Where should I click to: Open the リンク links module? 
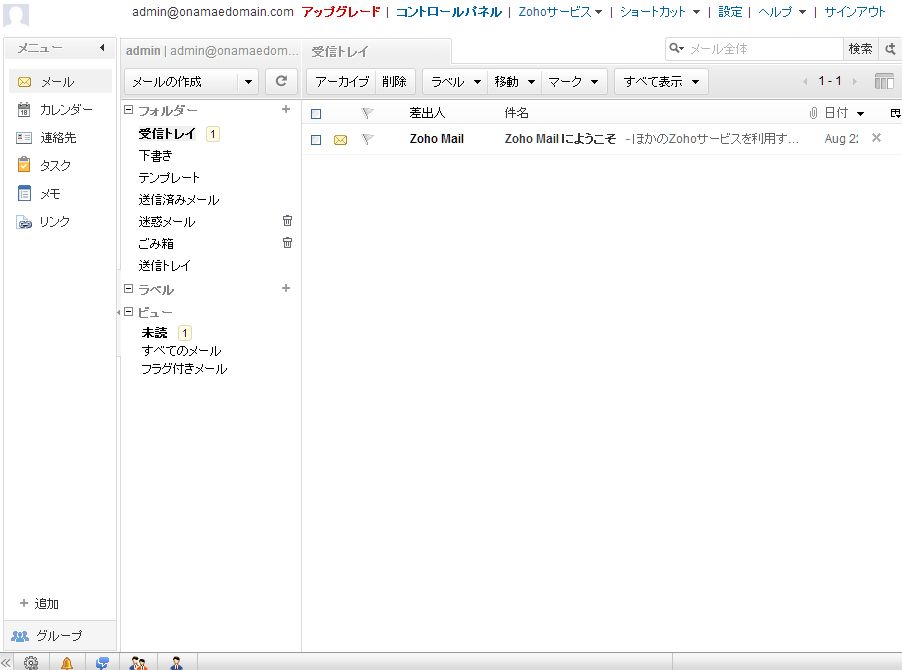(43, 221)
